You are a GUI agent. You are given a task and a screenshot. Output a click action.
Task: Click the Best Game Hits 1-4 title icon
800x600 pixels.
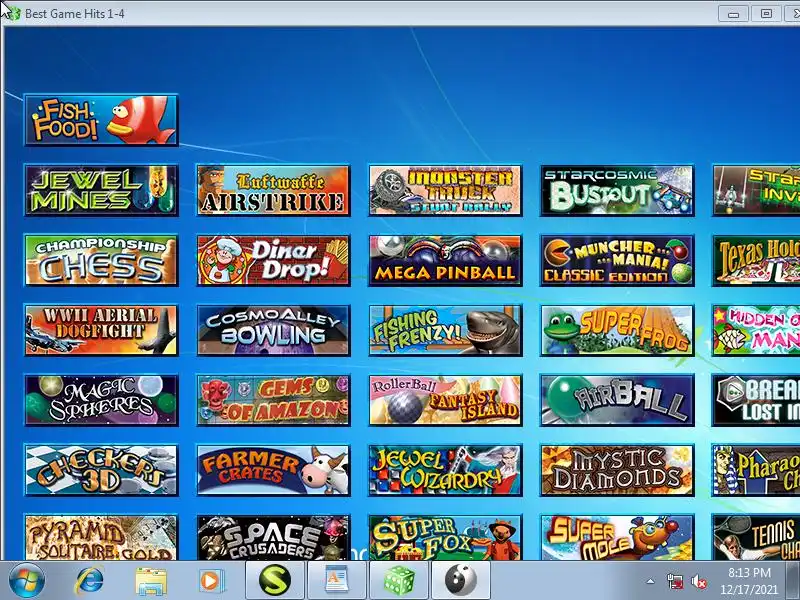(14, 13)
